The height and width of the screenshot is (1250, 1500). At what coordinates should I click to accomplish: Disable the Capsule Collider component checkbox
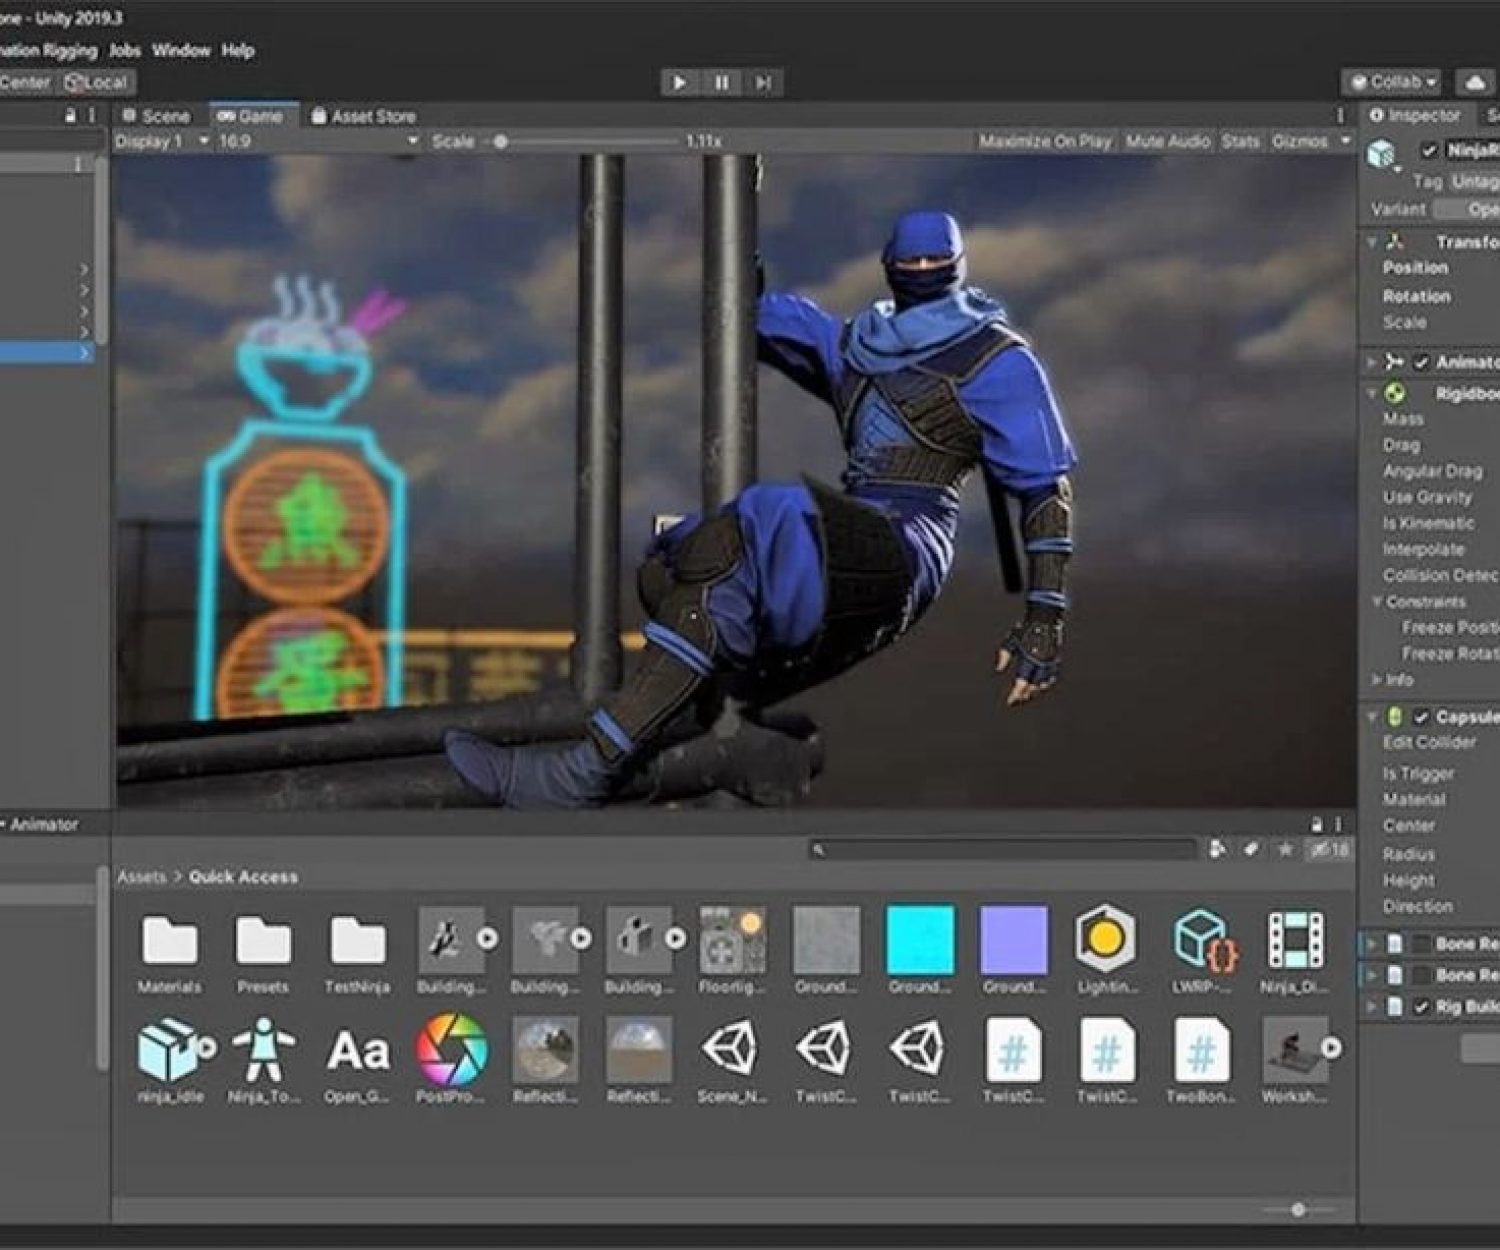coord(1421,717)
